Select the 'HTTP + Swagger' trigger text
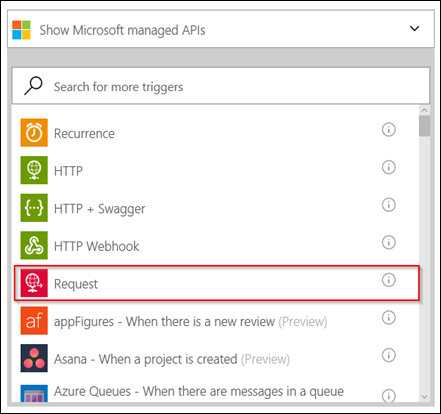This screenshot has width=441, height=414. (x=100, y=209)
